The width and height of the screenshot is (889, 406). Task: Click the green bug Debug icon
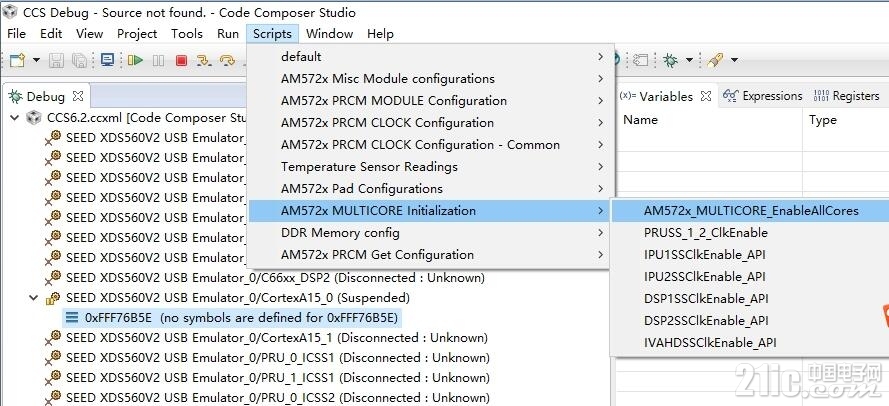pos(671,60)
